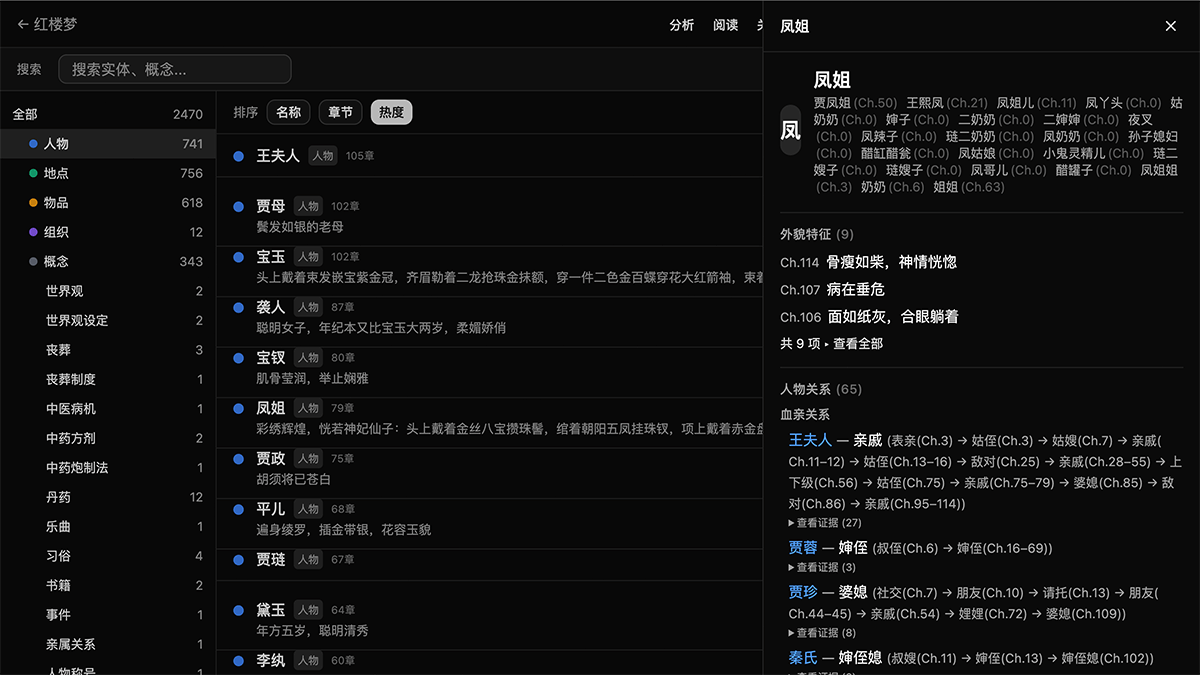Click the blue dot icon beside 凤姐 entry
This screenshot has height=675, width=1200.
click(x=237, y=408)
